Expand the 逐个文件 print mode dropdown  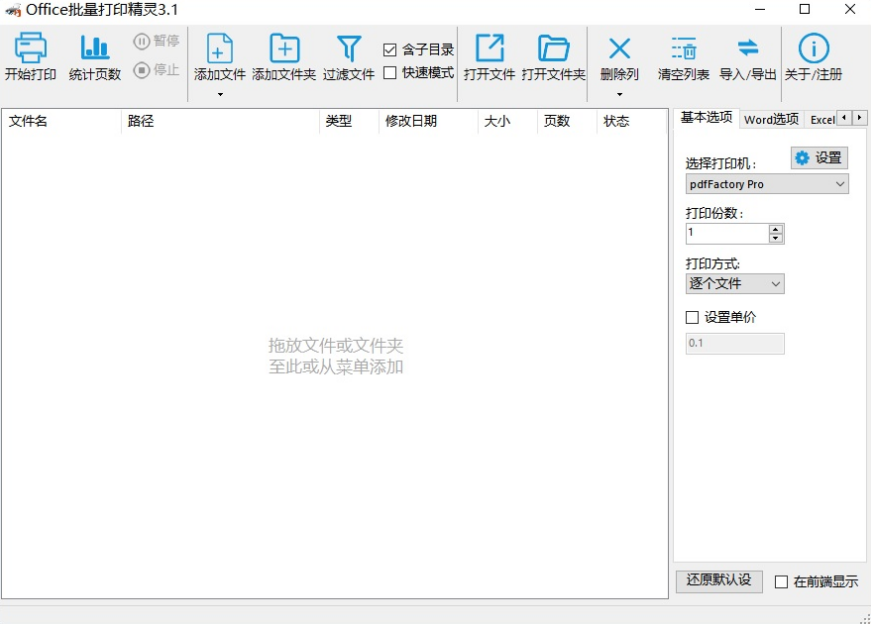point(735,284)
